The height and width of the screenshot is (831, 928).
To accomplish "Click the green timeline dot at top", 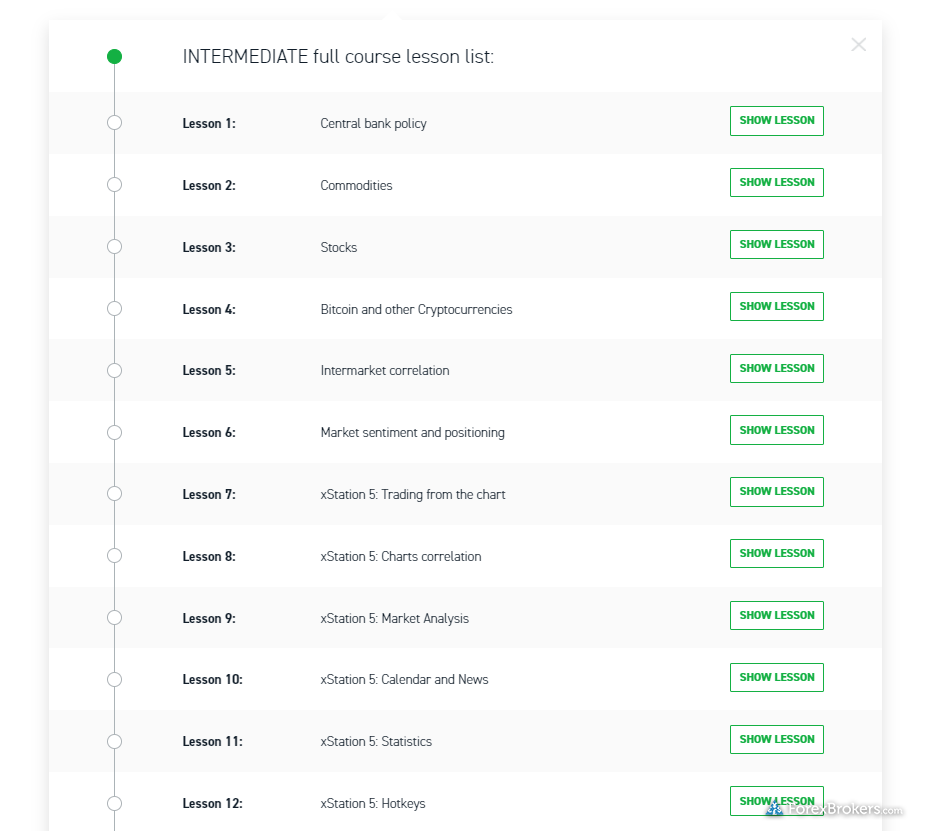I will (x=114, y=57).
